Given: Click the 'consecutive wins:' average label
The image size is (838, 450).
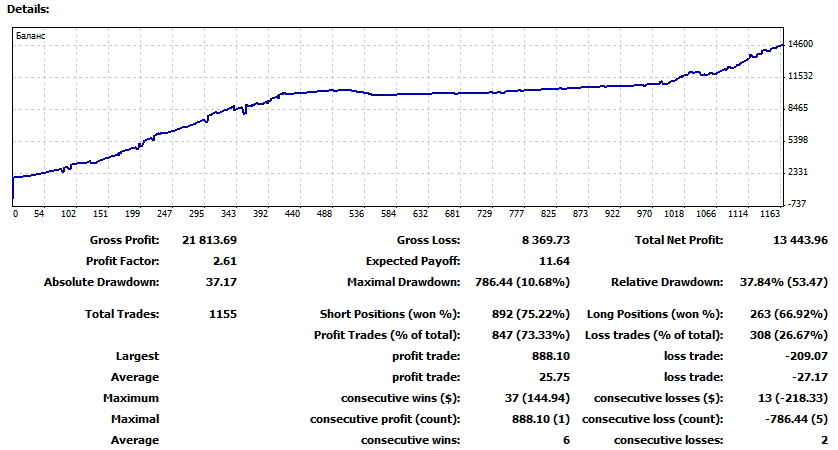Looking at the screenshot, I should [410, 440].
